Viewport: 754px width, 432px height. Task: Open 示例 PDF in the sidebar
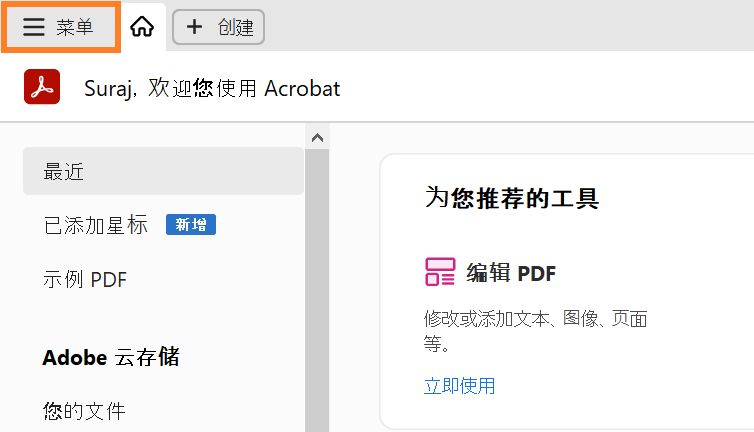(85, 279)
